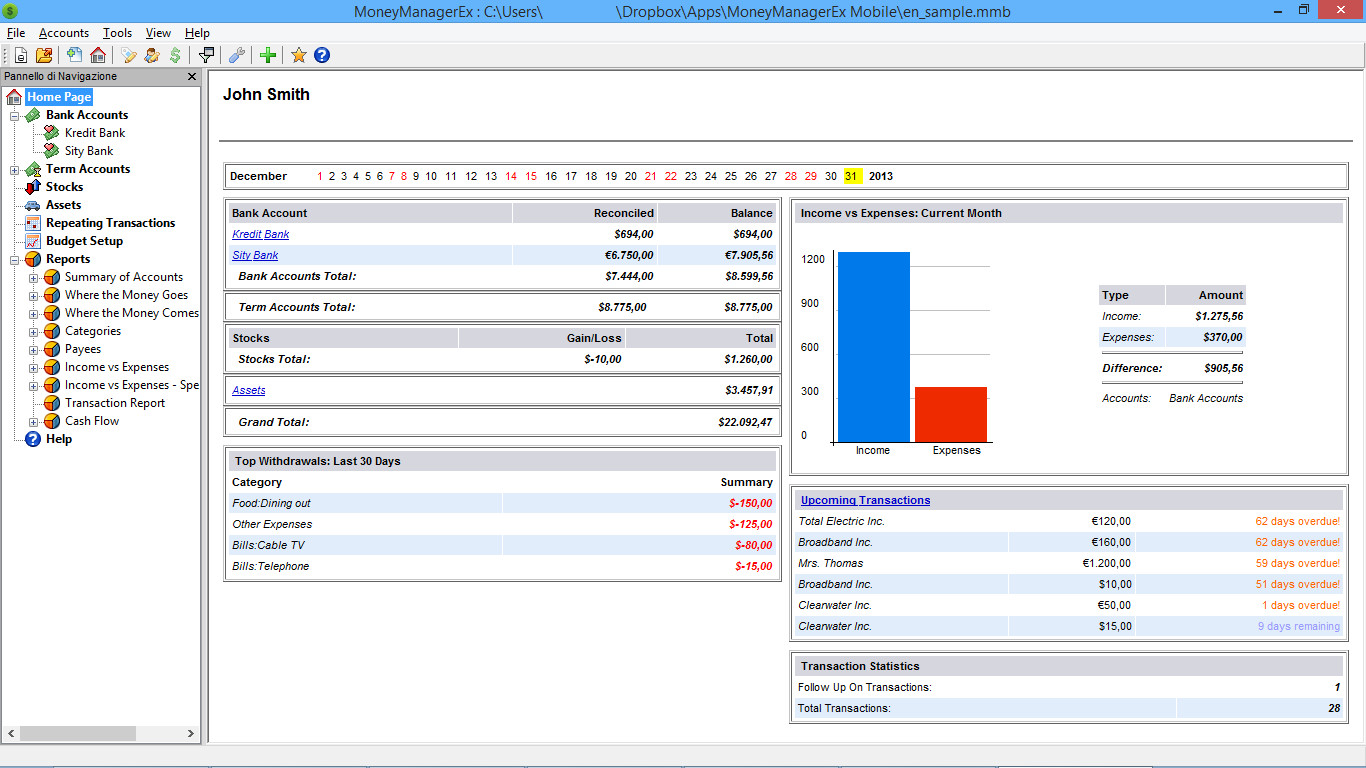Expand the Term Accounts tree node

(15, 170)
